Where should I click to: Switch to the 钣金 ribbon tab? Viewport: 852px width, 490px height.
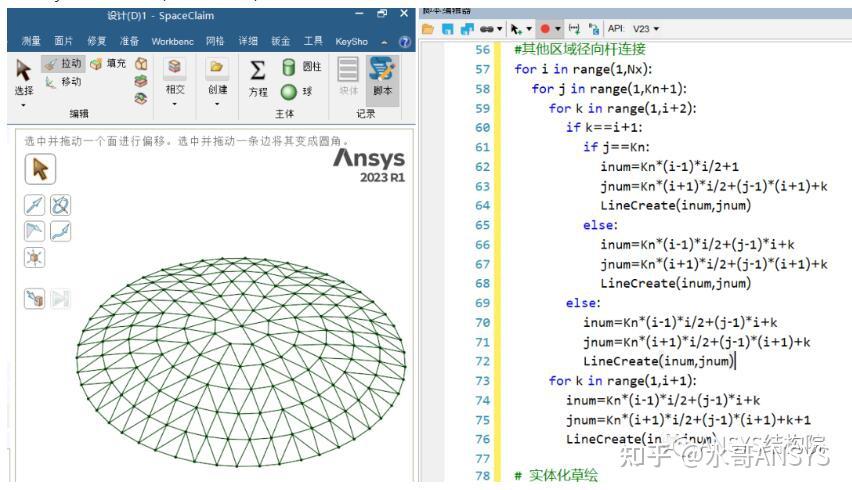tap(280, 41)
